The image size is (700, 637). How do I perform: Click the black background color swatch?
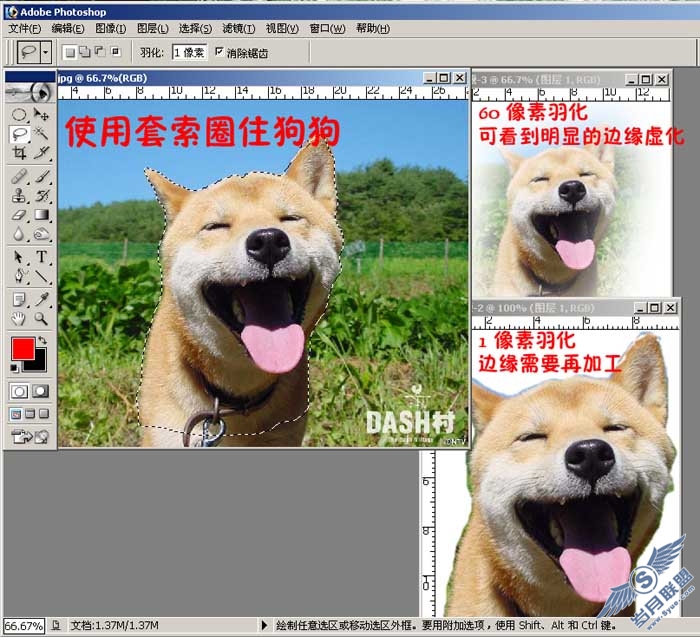pyautogui.click(x=38, y=364)
